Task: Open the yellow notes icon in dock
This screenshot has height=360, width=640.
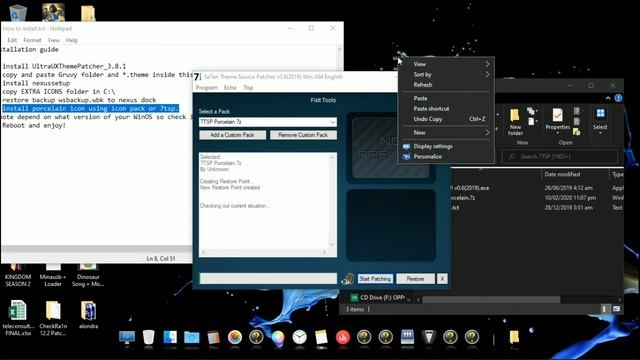Action: coord(321,338)
